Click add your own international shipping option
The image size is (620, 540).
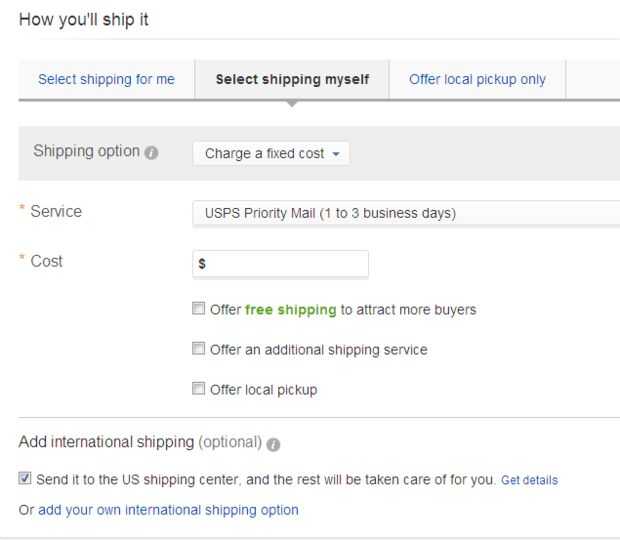(x=168, y=510)
